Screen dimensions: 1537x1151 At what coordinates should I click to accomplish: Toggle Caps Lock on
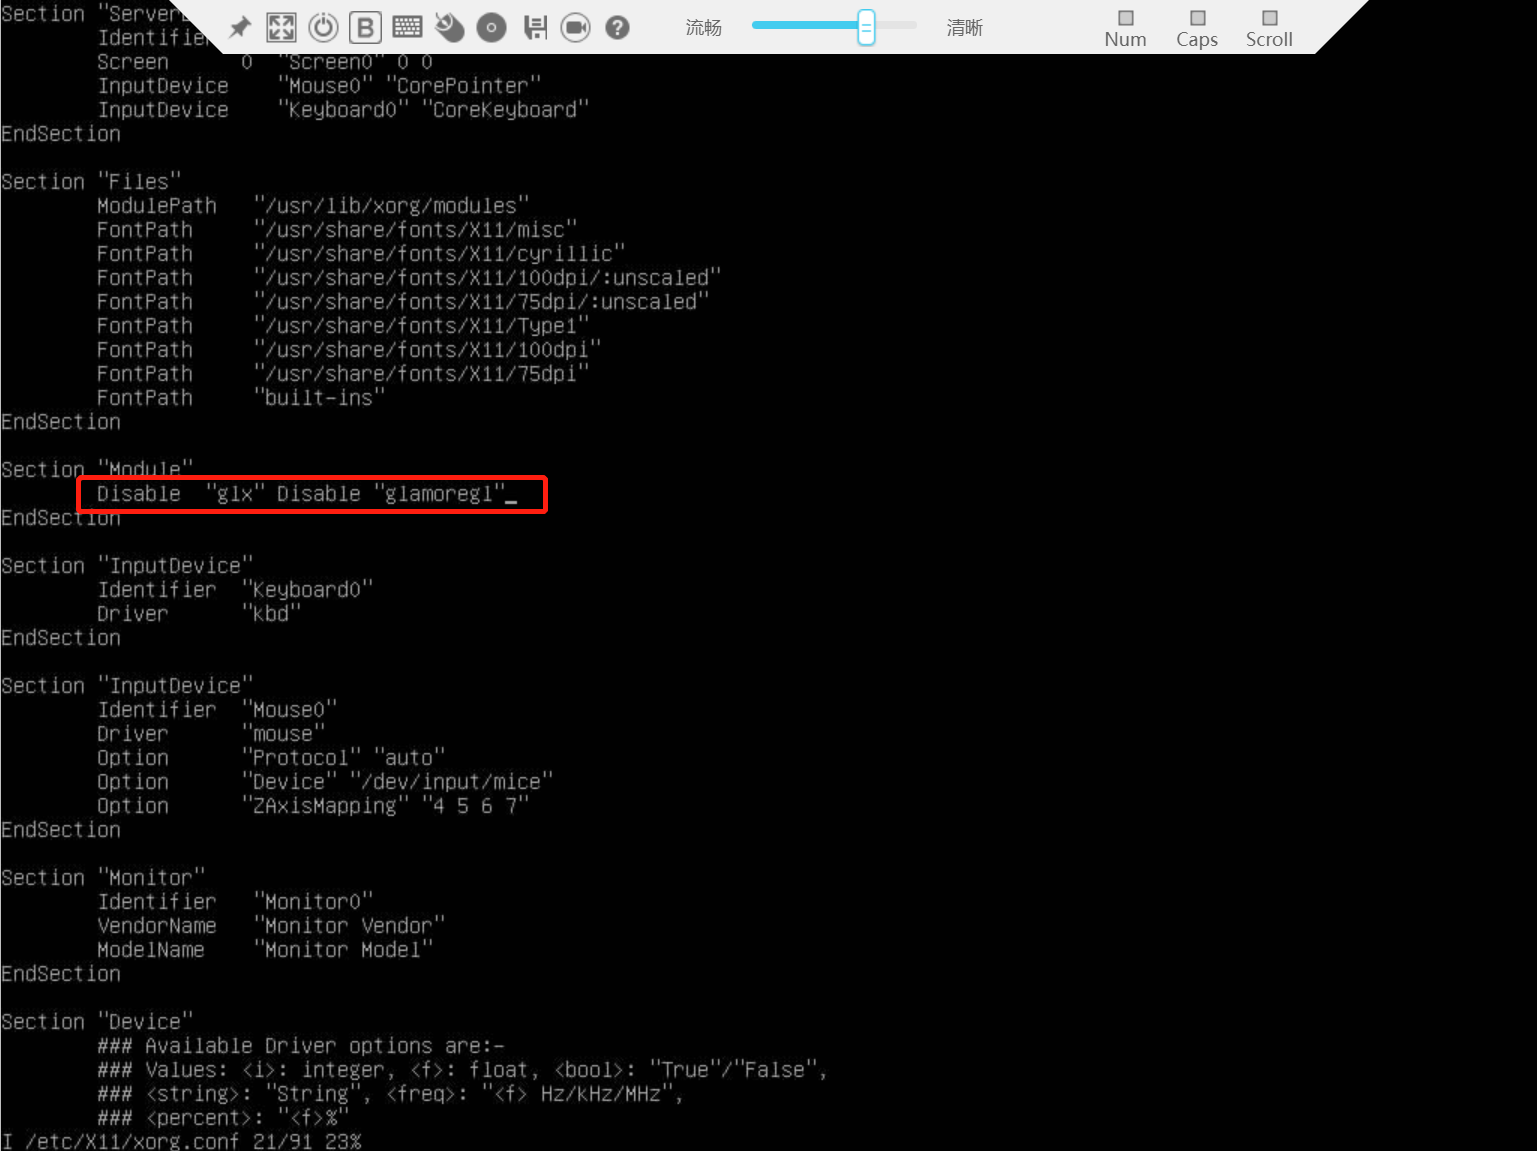pyautogui.click(x=1196, y=27)
